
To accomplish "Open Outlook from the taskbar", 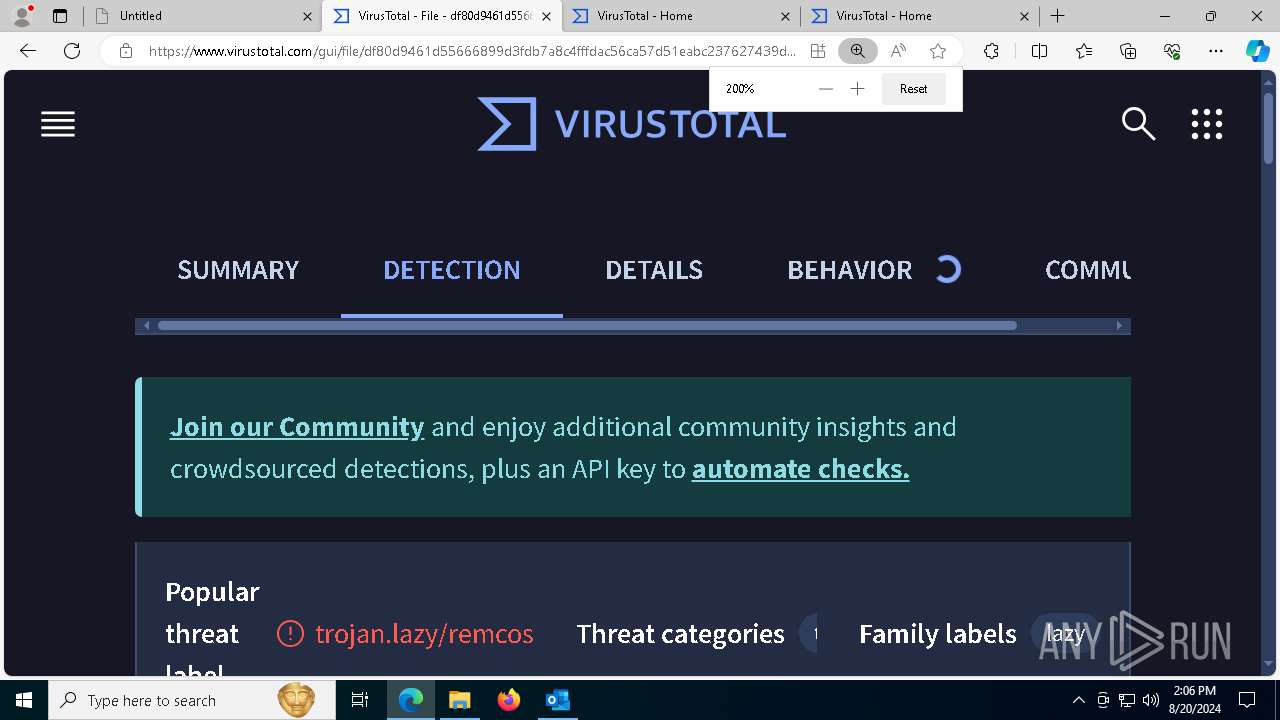I will [557, 700].
